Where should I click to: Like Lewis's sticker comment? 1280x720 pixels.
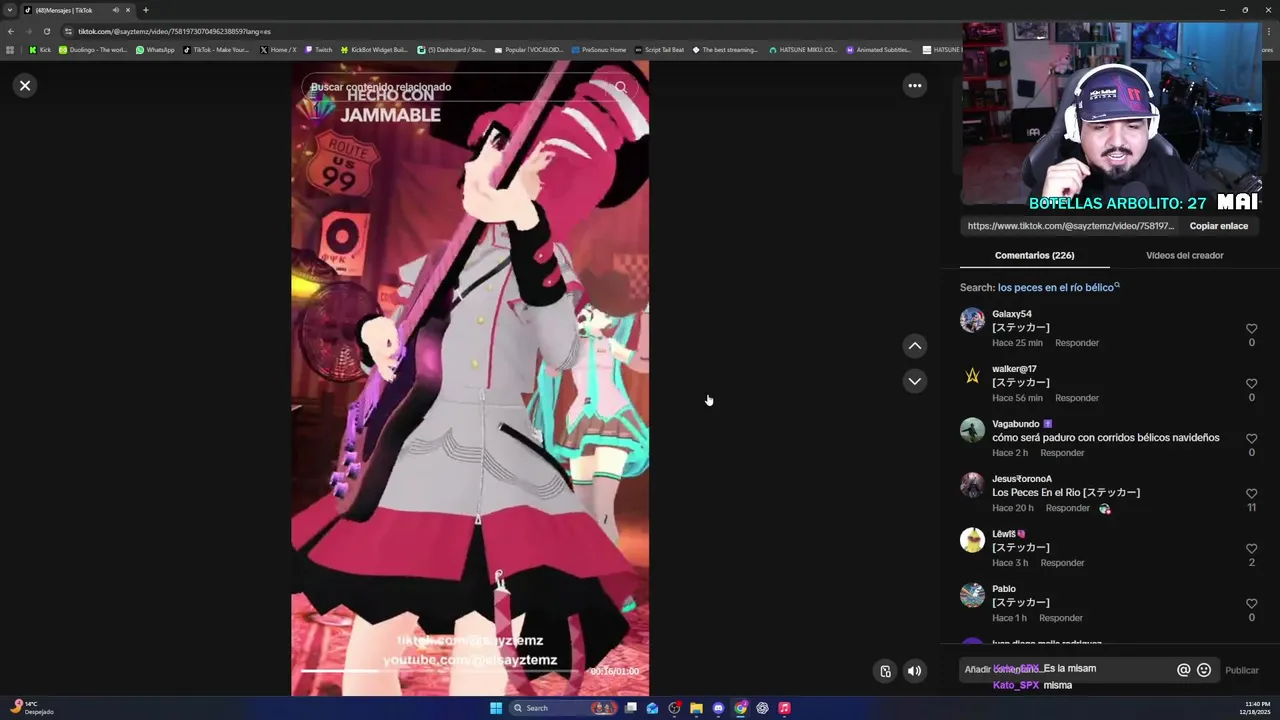(1251, 549)
